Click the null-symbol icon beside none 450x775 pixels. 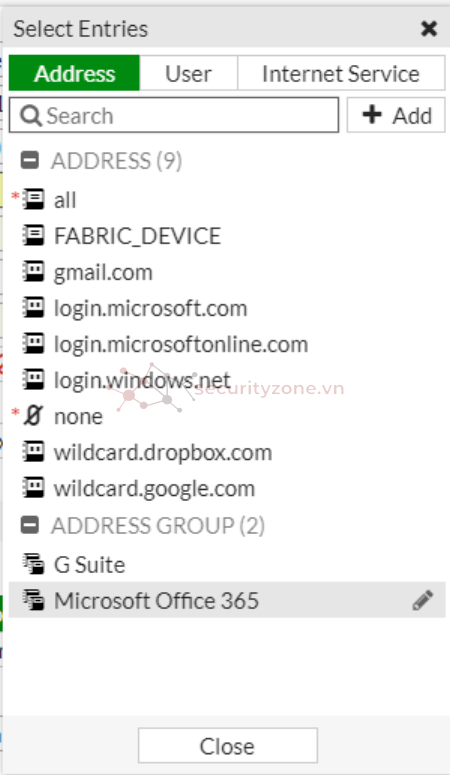[x=33, y=416]
